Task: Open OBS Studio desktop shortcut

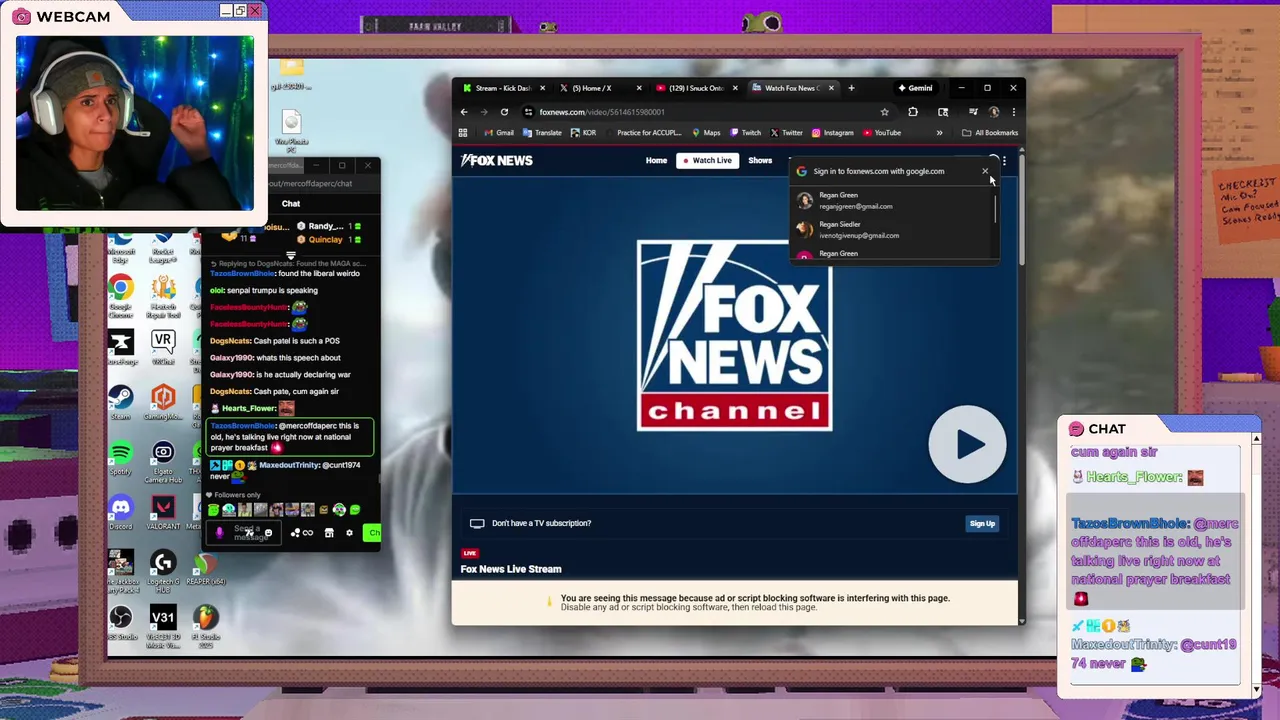Action: 121,624
